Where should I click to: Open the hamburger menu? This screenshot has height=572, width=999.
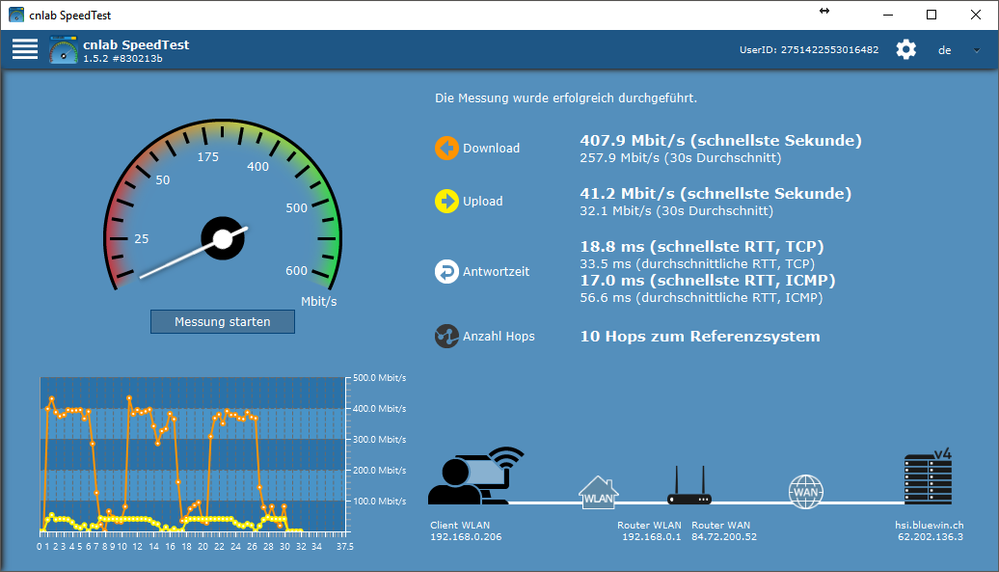pyautogui.click(x=25, y=49)
